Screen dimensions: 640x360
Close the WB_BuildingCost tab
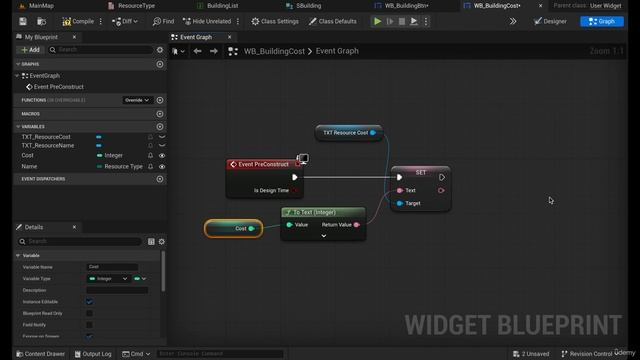540,6
